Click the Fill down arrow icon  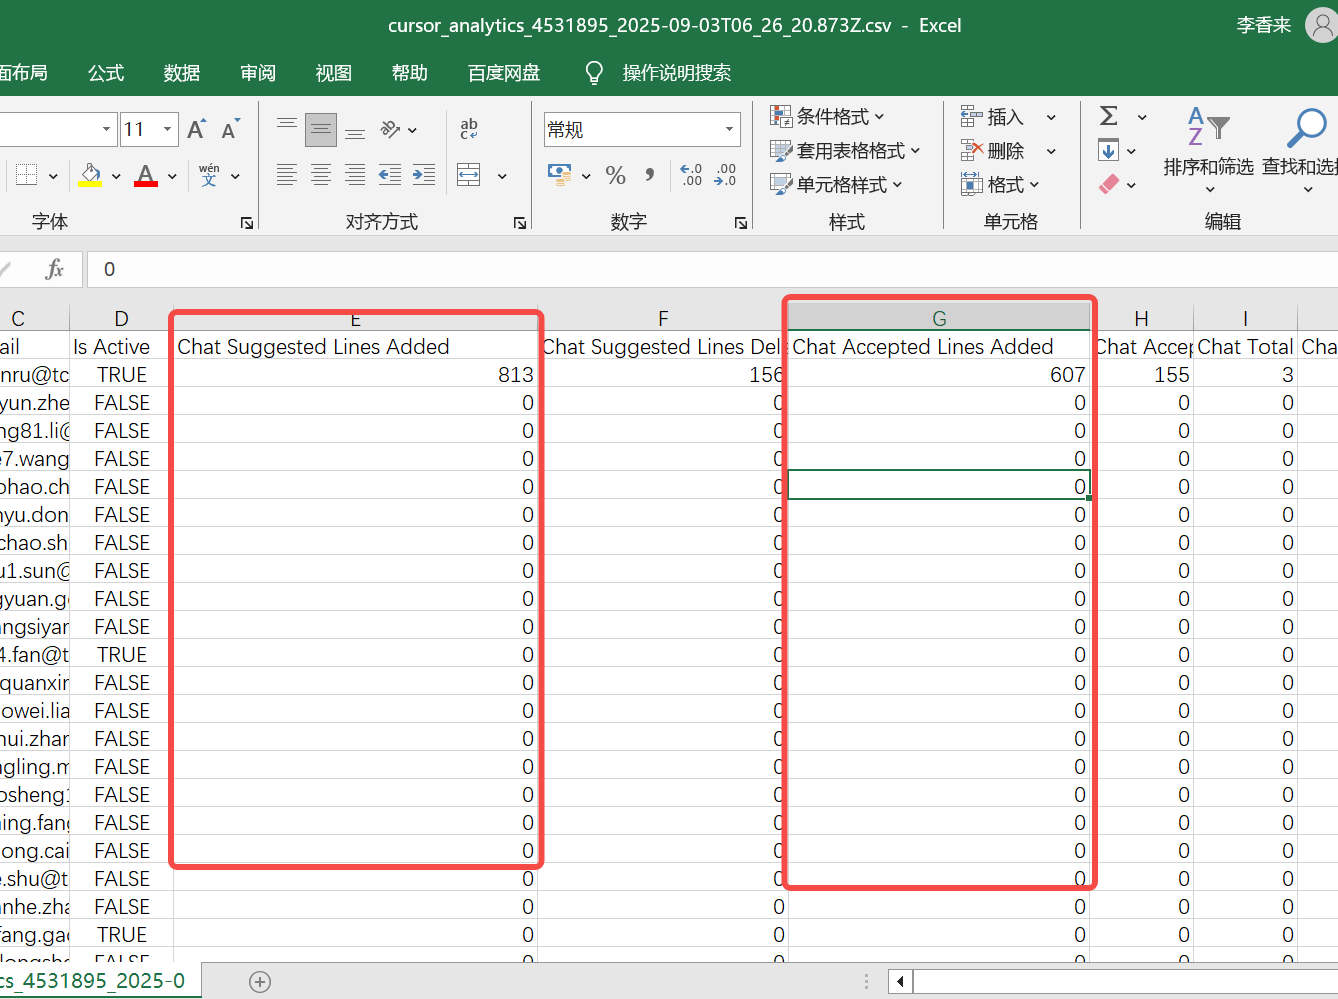coord(1108,151)
